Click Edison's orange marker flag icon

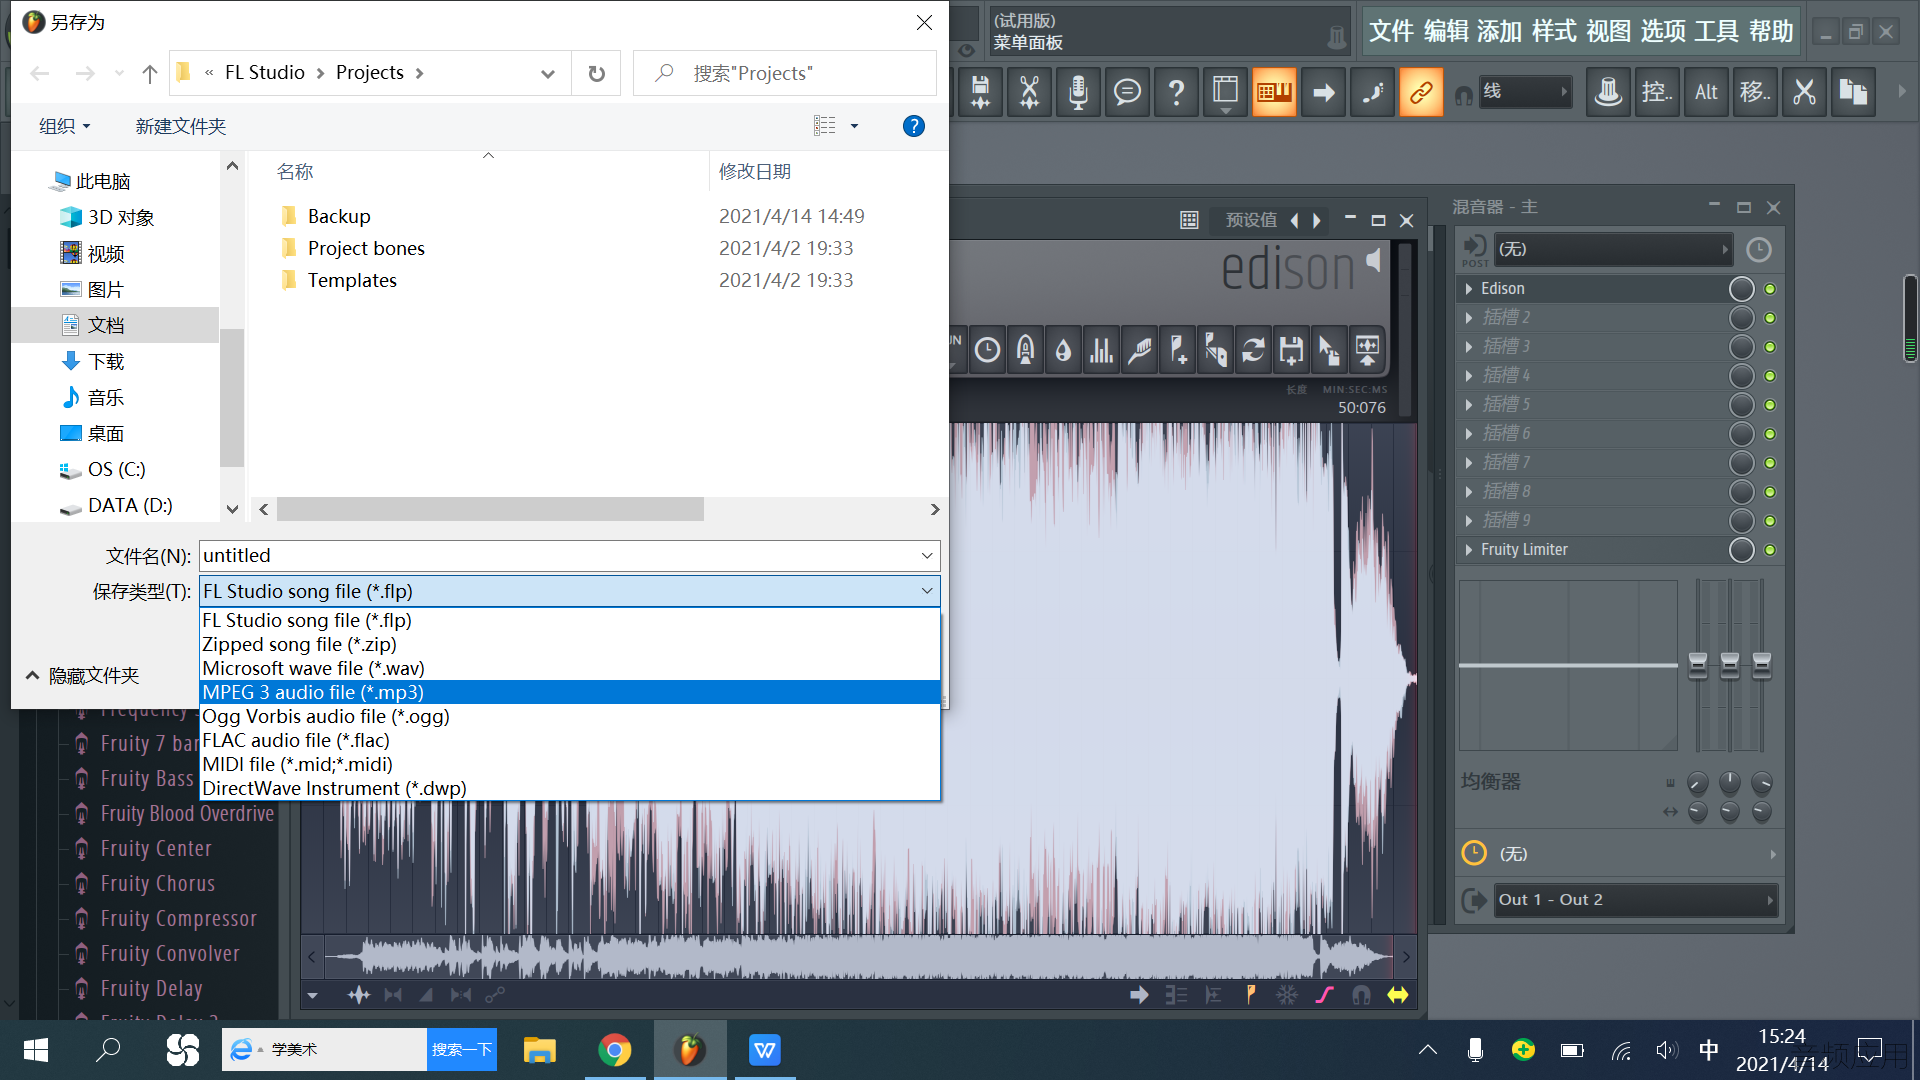tap(1250, 995)
